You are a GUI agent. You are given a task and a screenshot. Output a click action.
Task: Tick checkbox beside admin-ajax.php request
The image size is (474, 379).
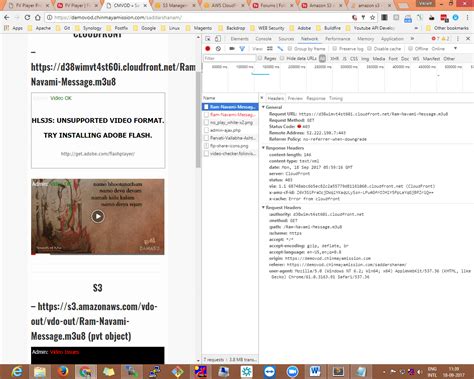tap(206, 130)
